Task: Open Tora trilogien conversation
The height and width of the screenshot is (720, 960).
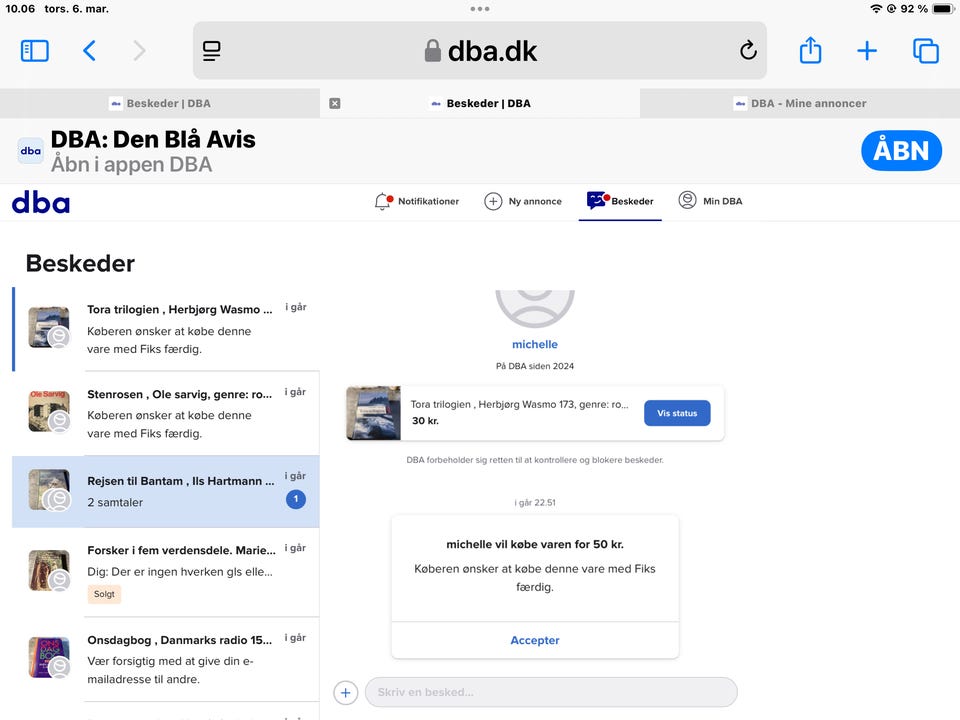Action: pos(167,329)
